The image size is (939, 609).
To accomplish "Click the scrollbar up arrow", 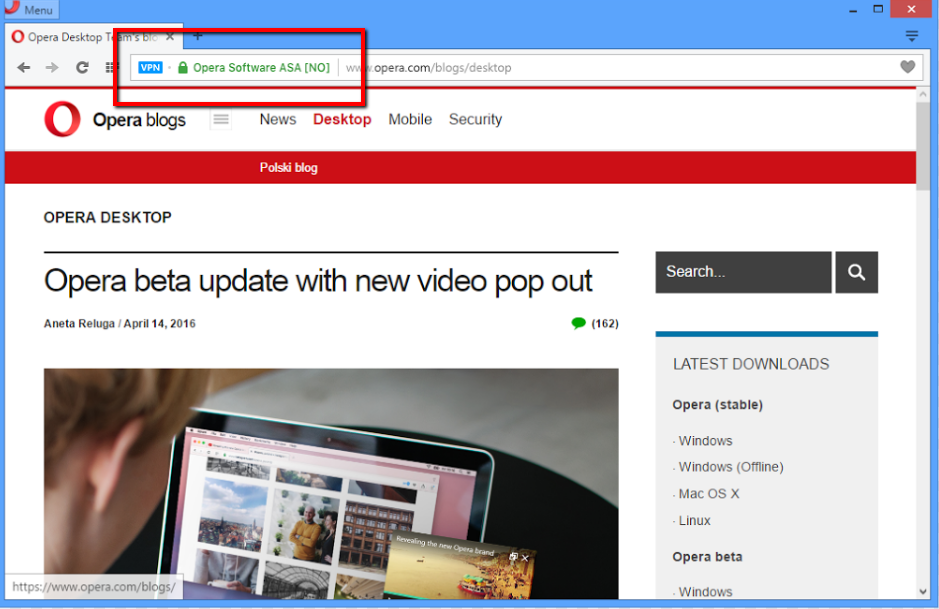I will coord(923,95).
